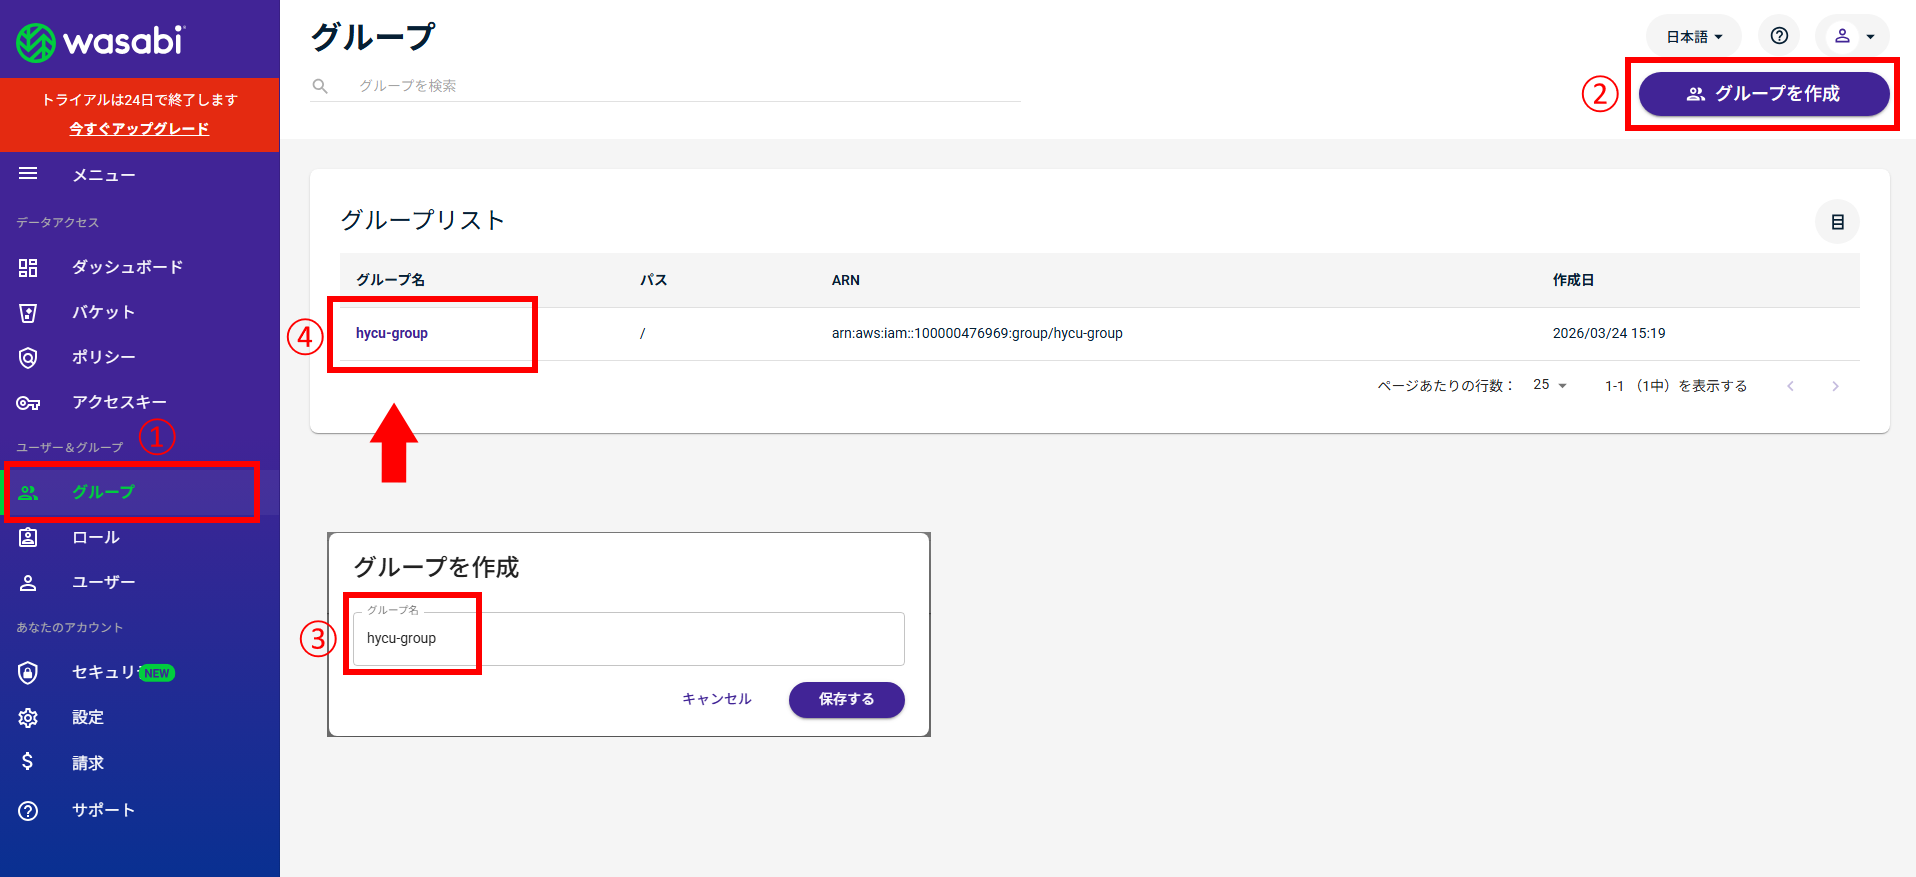Click the 今すぐアップグレード upgrade link
Viewport: 1916px width, 877px height.
pos(139,129)
